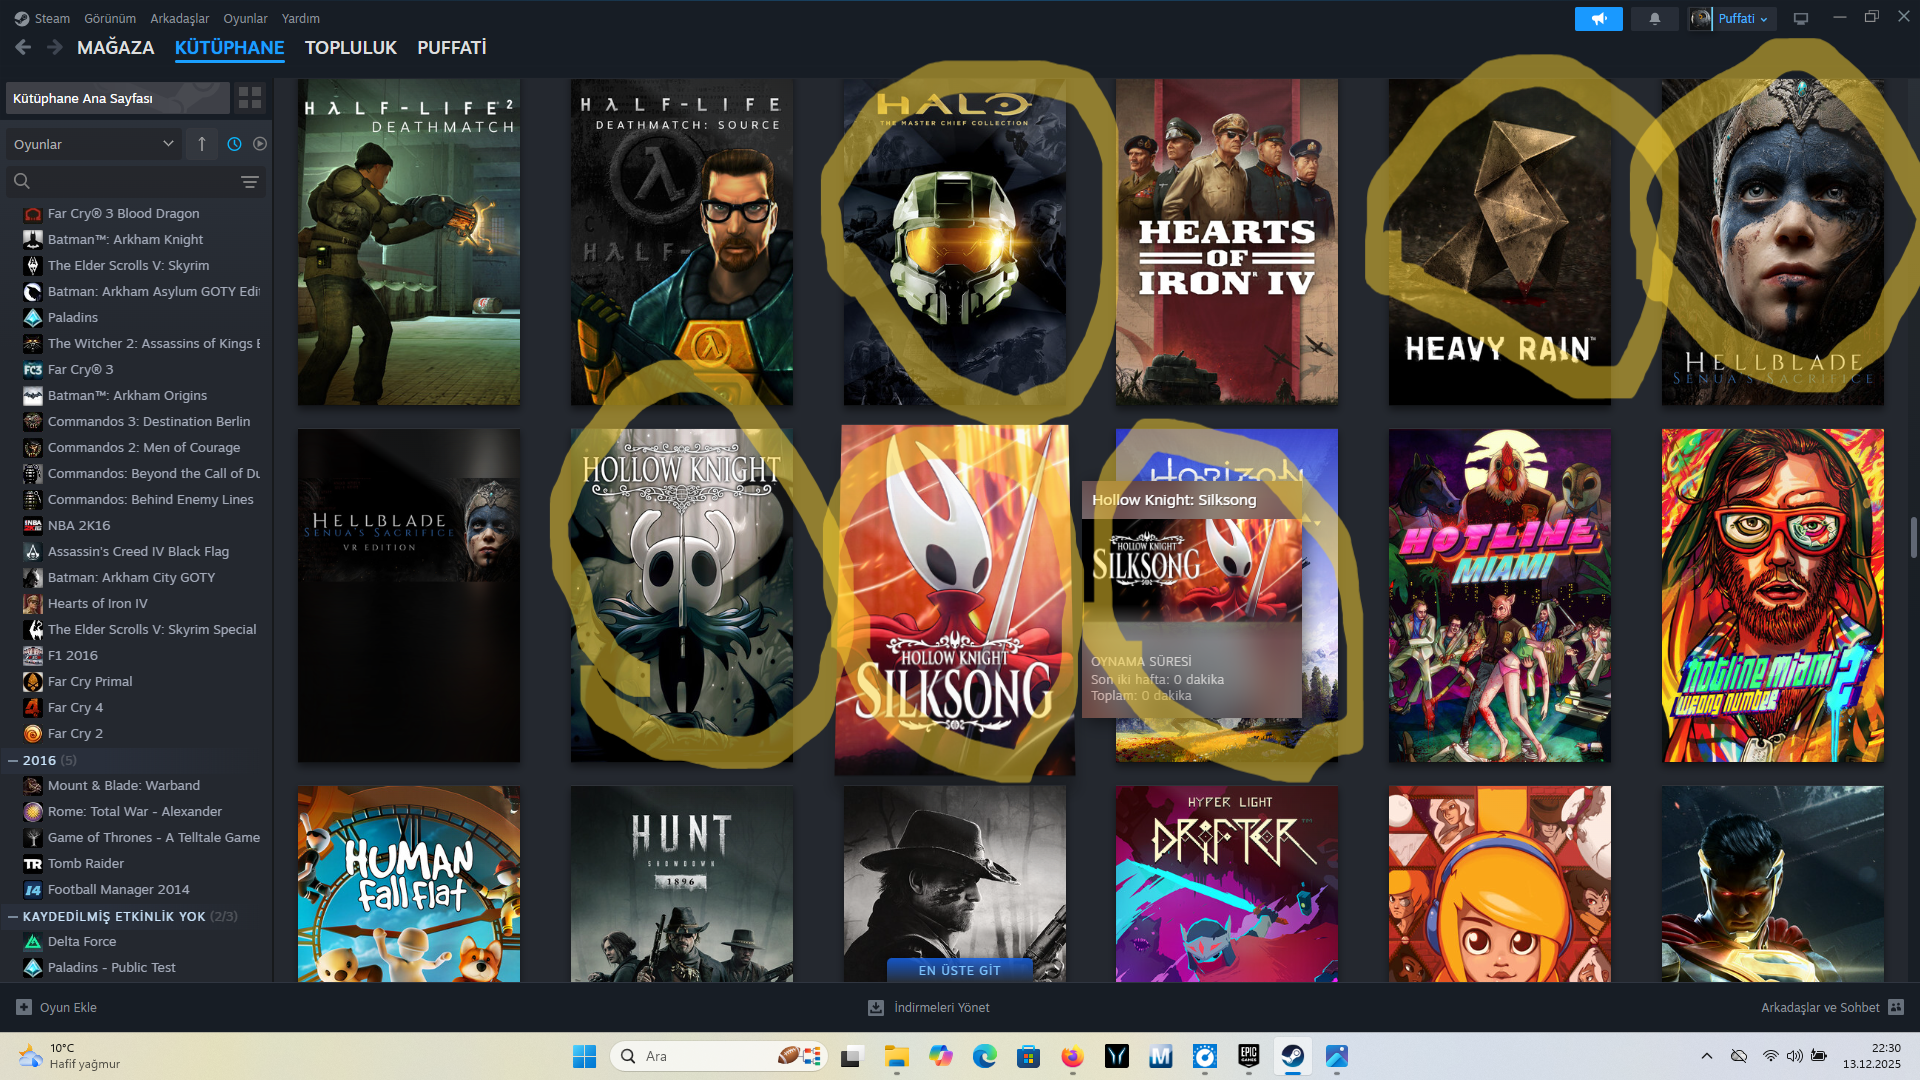Click the EN ÜSTE GİT button
The image size is (1920, 1080).
point(959,970)
